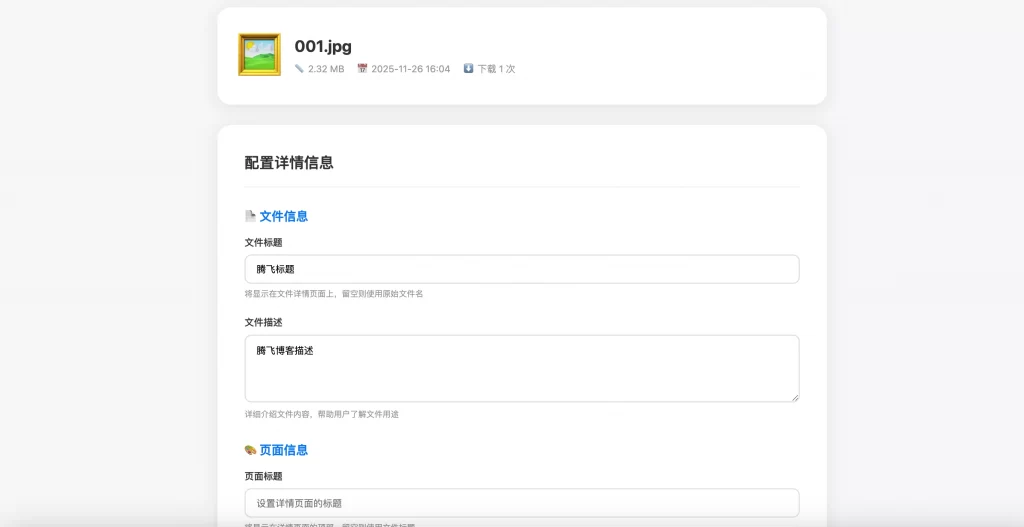Focus the 文件标题 input containing 腾飞标题
The height and width of the screenshot is (527, 1024).
pos(521,269)
